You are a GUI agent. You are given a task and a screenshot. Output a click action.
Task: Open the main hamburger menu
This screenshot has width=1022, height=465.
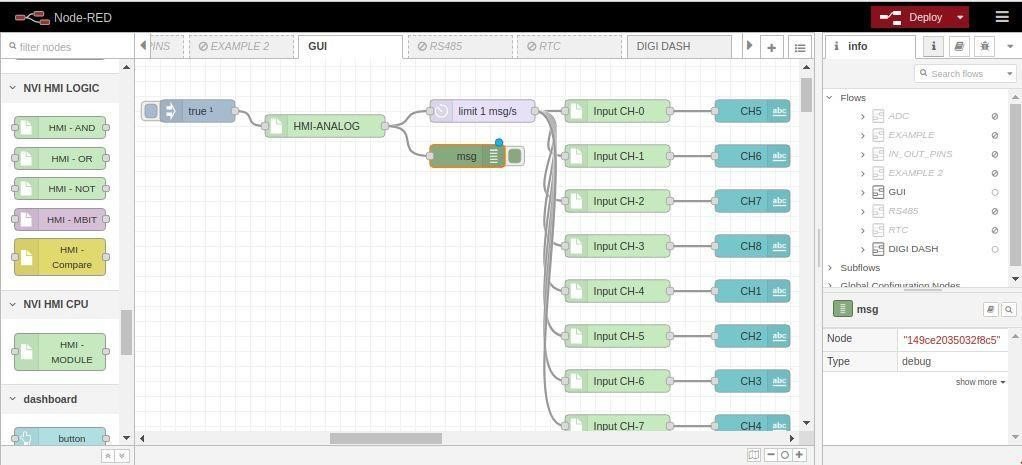tap(1001, 17)
